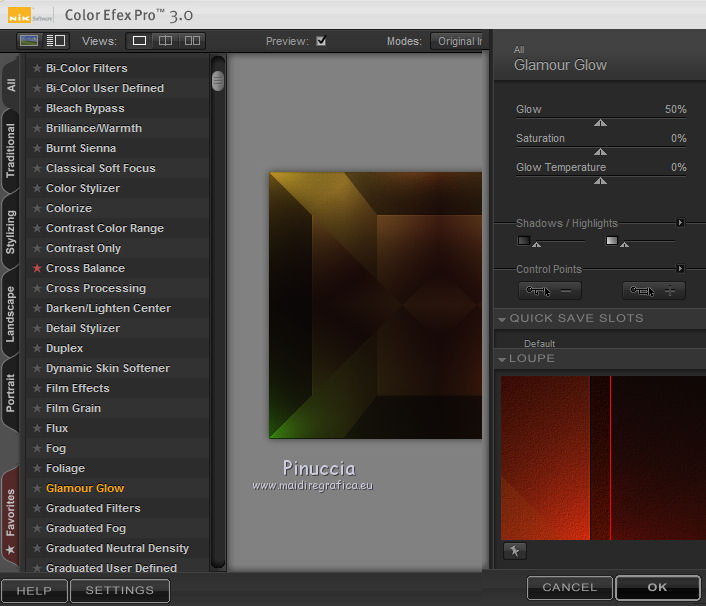
Task: Click the add control point button
Action: click(x=654, y=291)
